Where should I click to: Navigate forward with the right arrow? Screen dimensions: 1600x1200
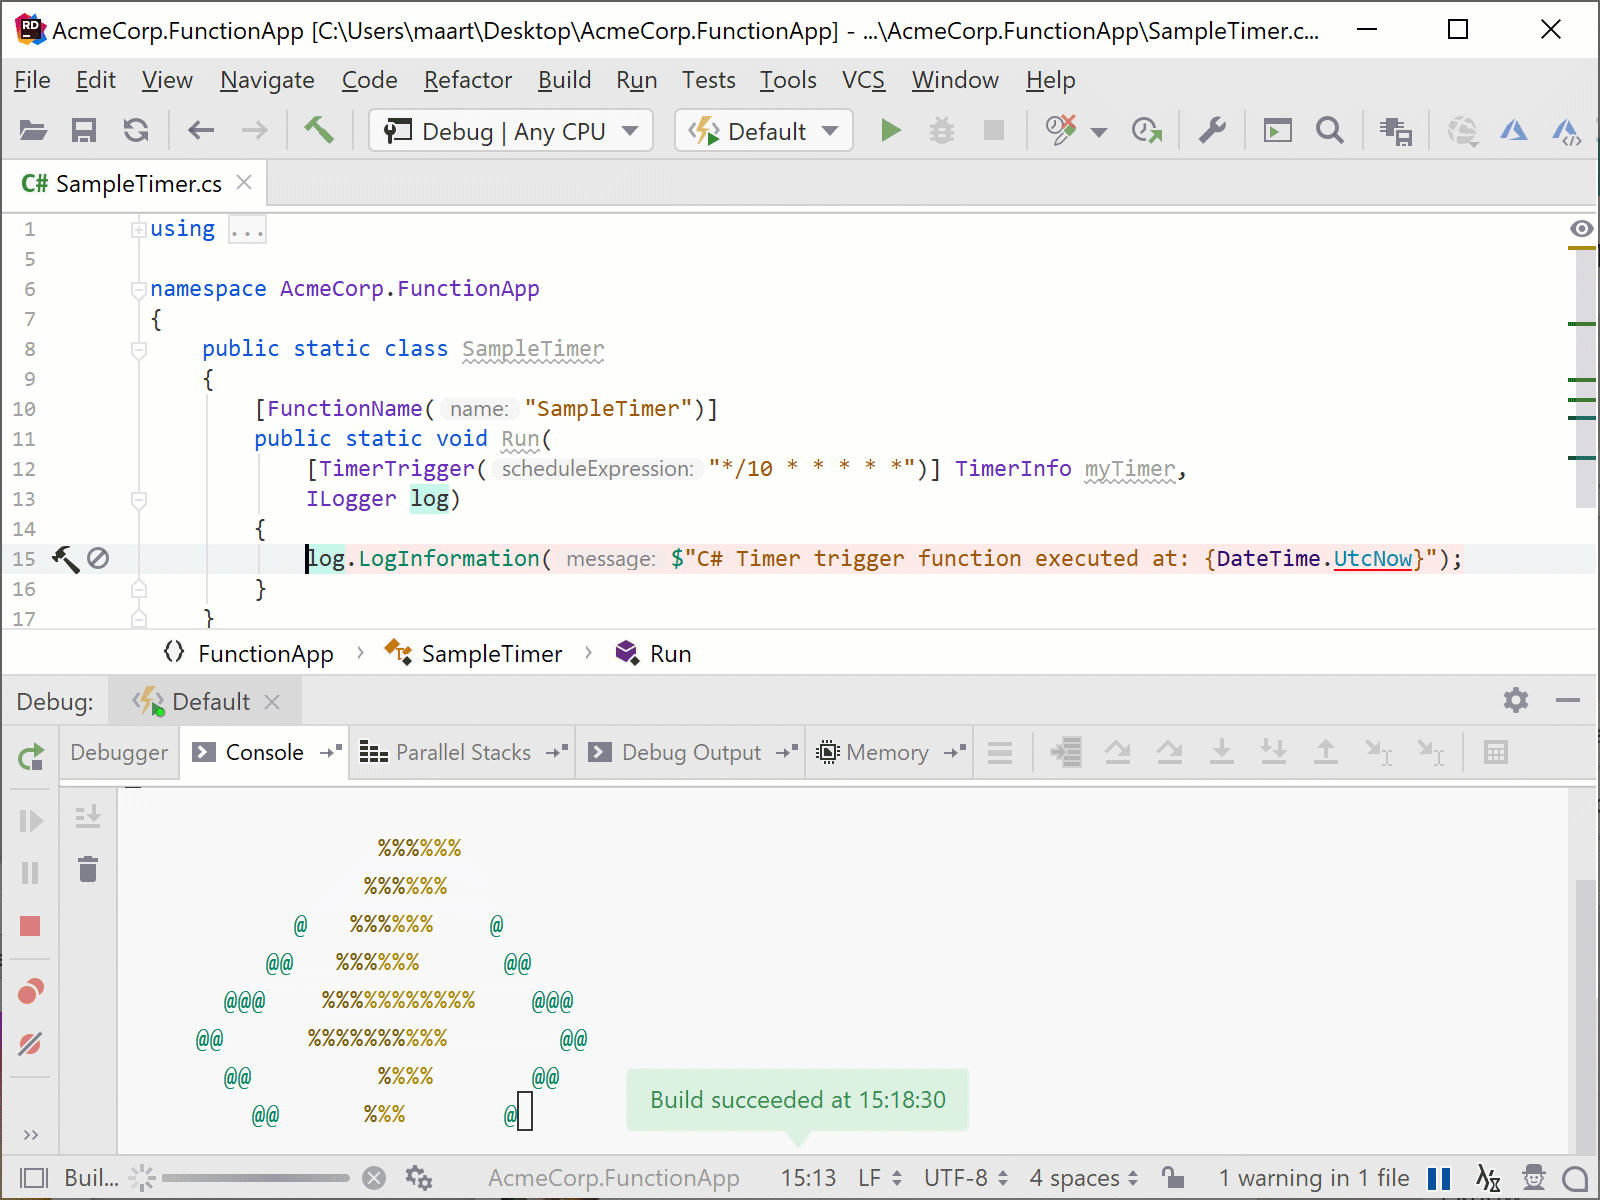point(255,131)
